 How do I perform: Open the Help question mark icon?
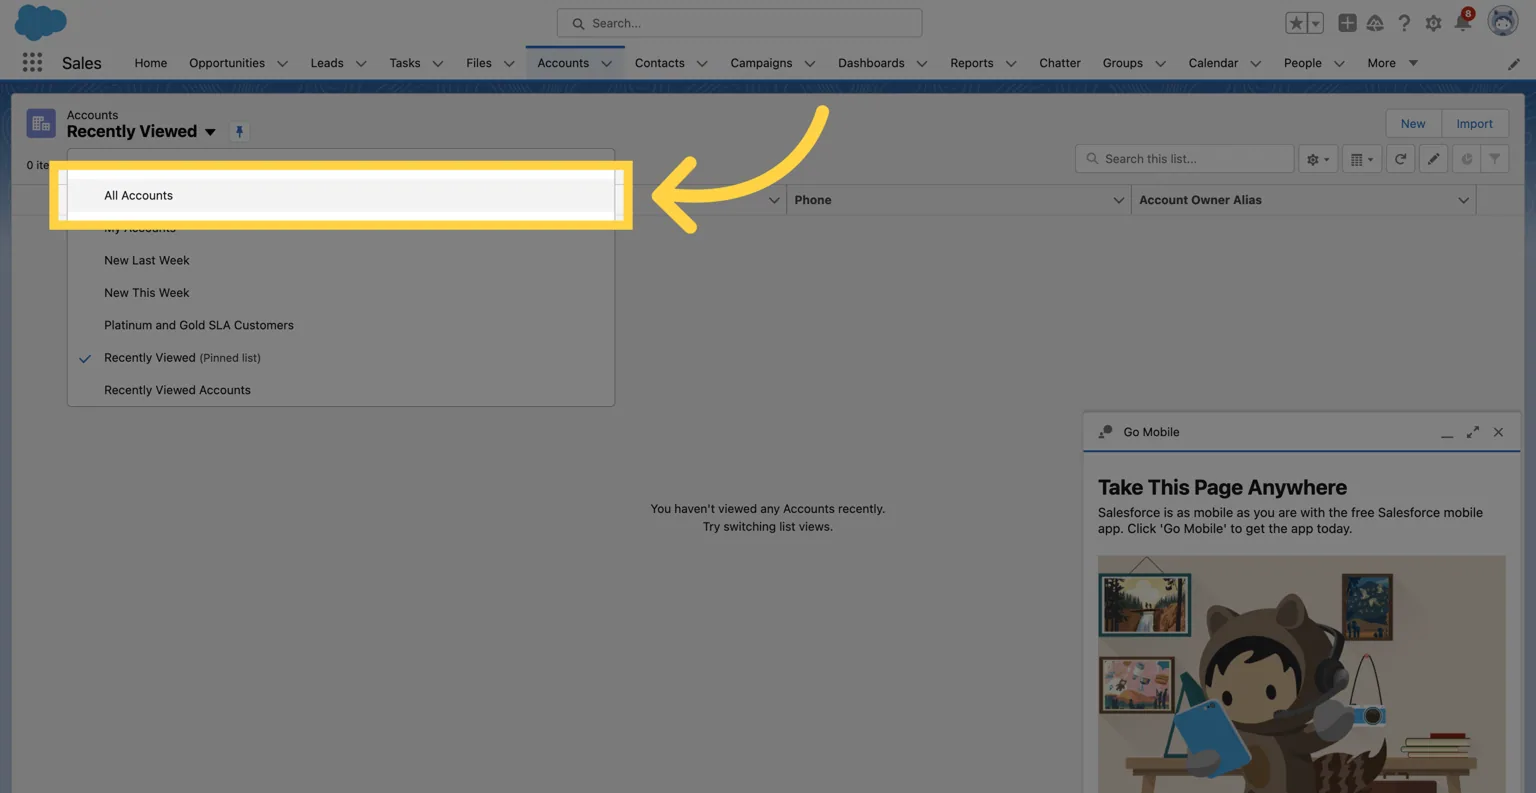pyautogui.click(x=1404, y=23)
